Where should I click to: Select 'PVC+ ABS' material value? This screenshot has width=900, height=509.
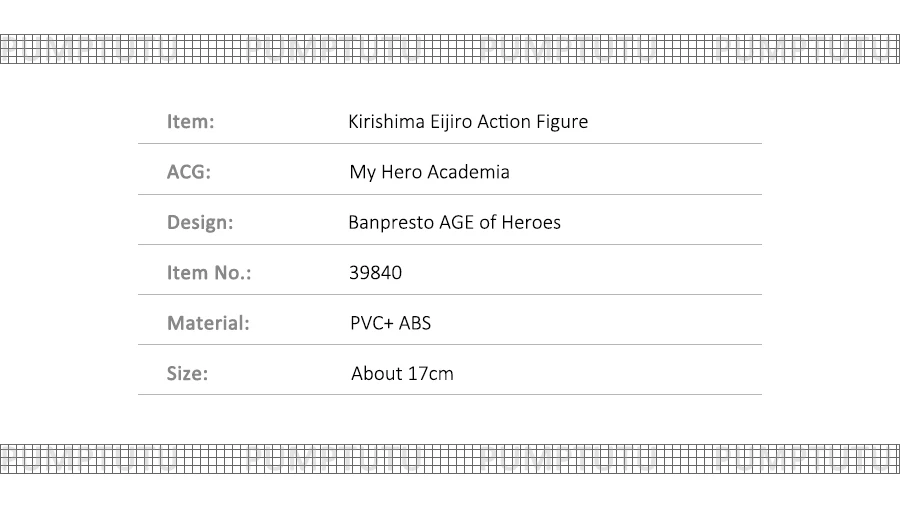(390, 323)
